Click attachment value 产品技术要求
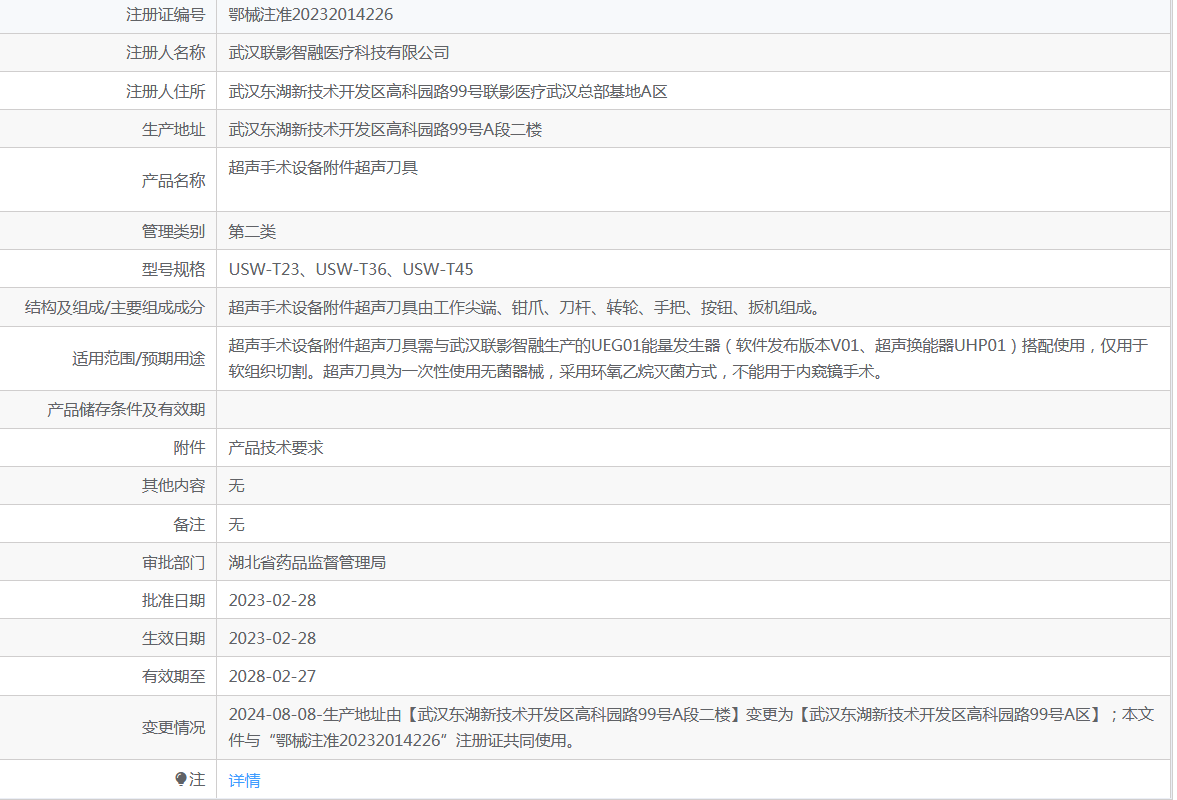 pyautogui.click(x=275, y=448)
